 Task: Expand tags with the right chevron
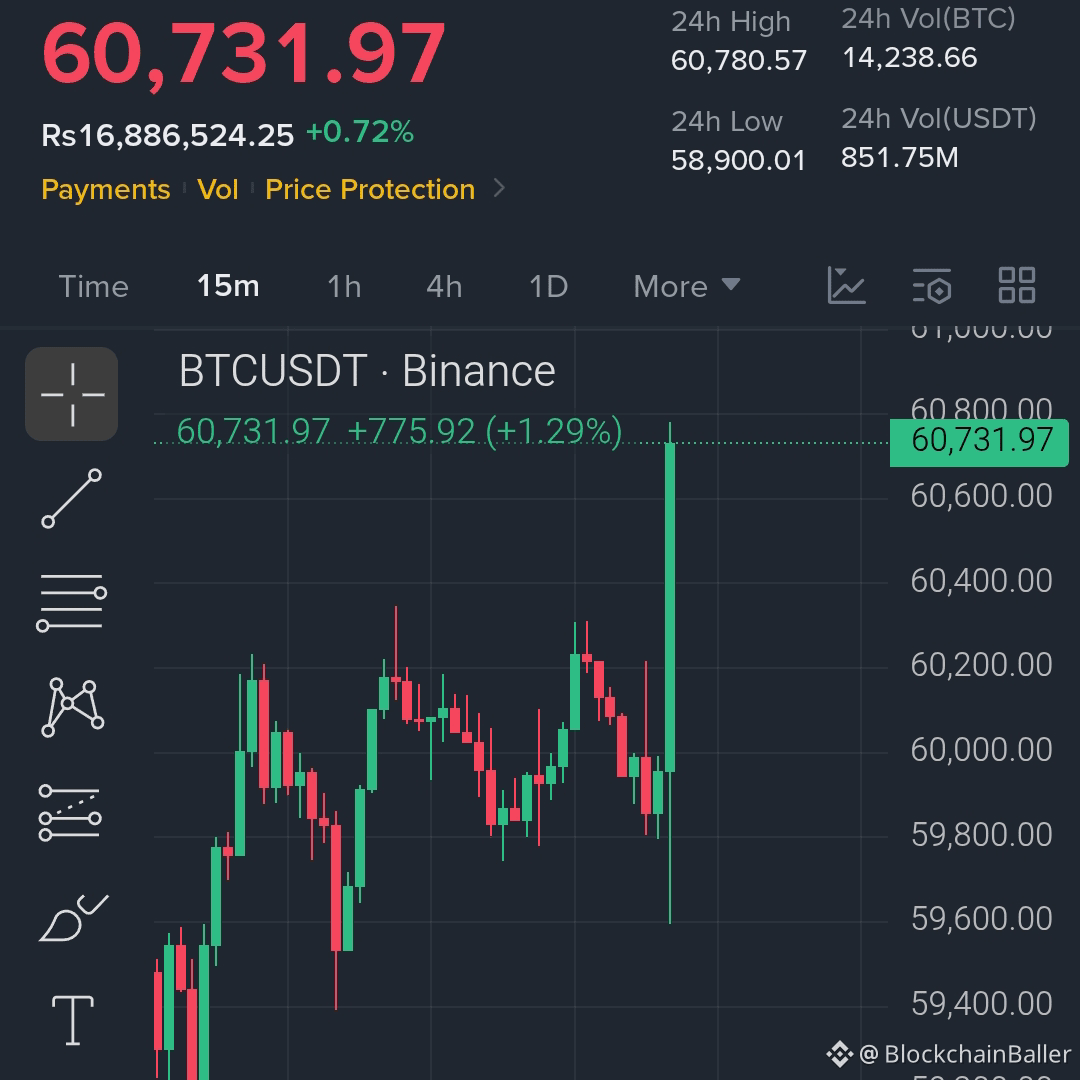tap(499, 188)
